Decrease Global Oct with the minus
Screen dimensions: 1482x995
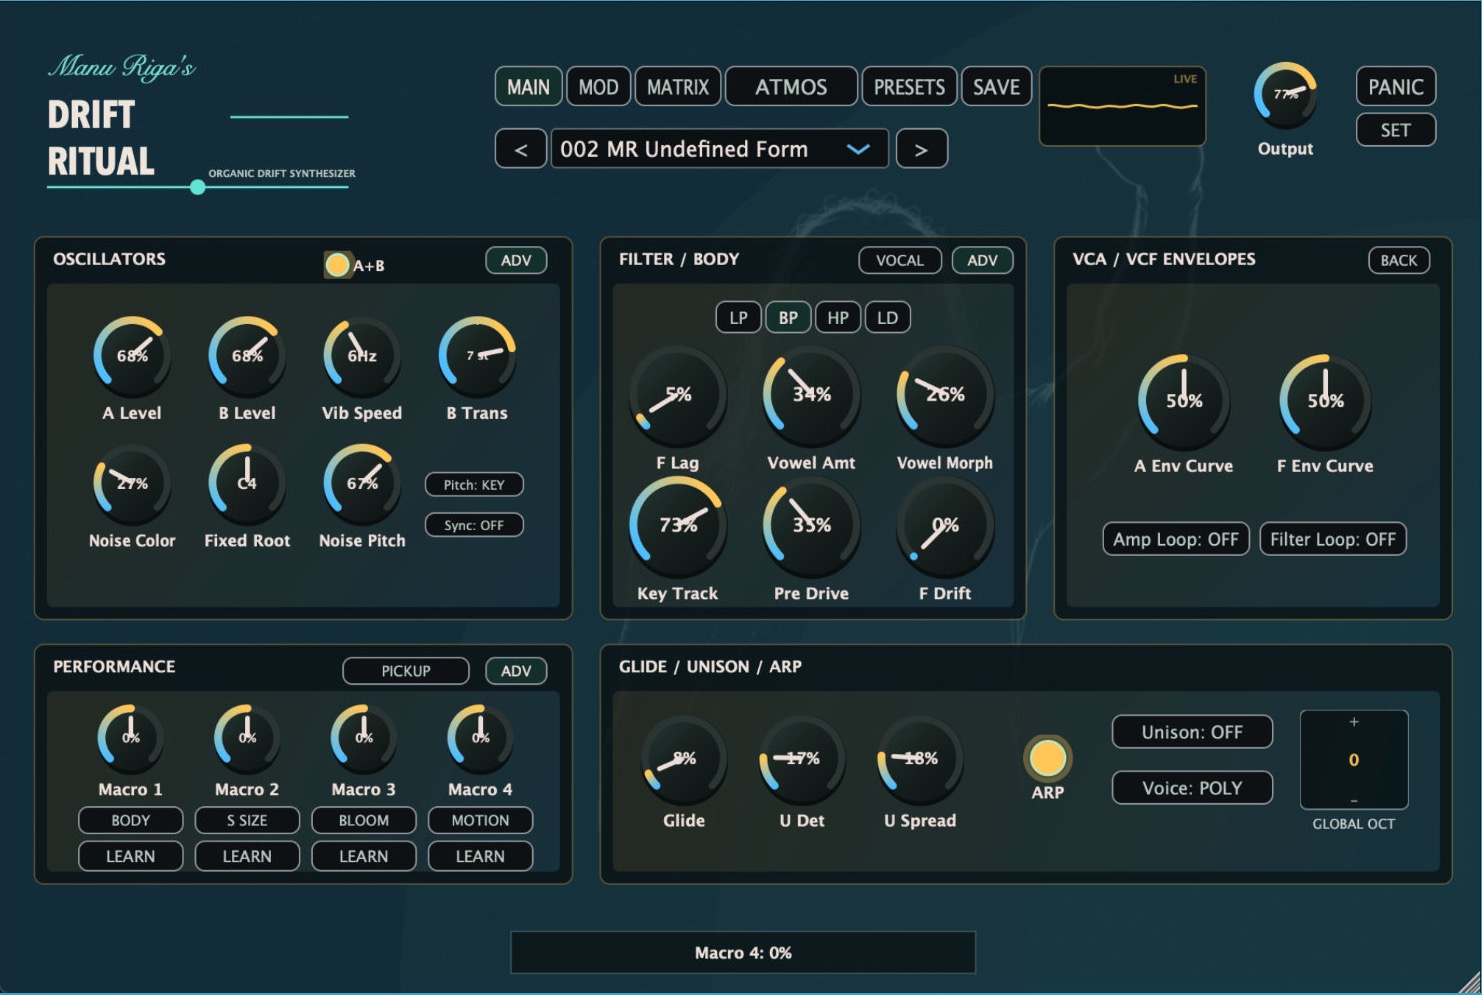1354,801
